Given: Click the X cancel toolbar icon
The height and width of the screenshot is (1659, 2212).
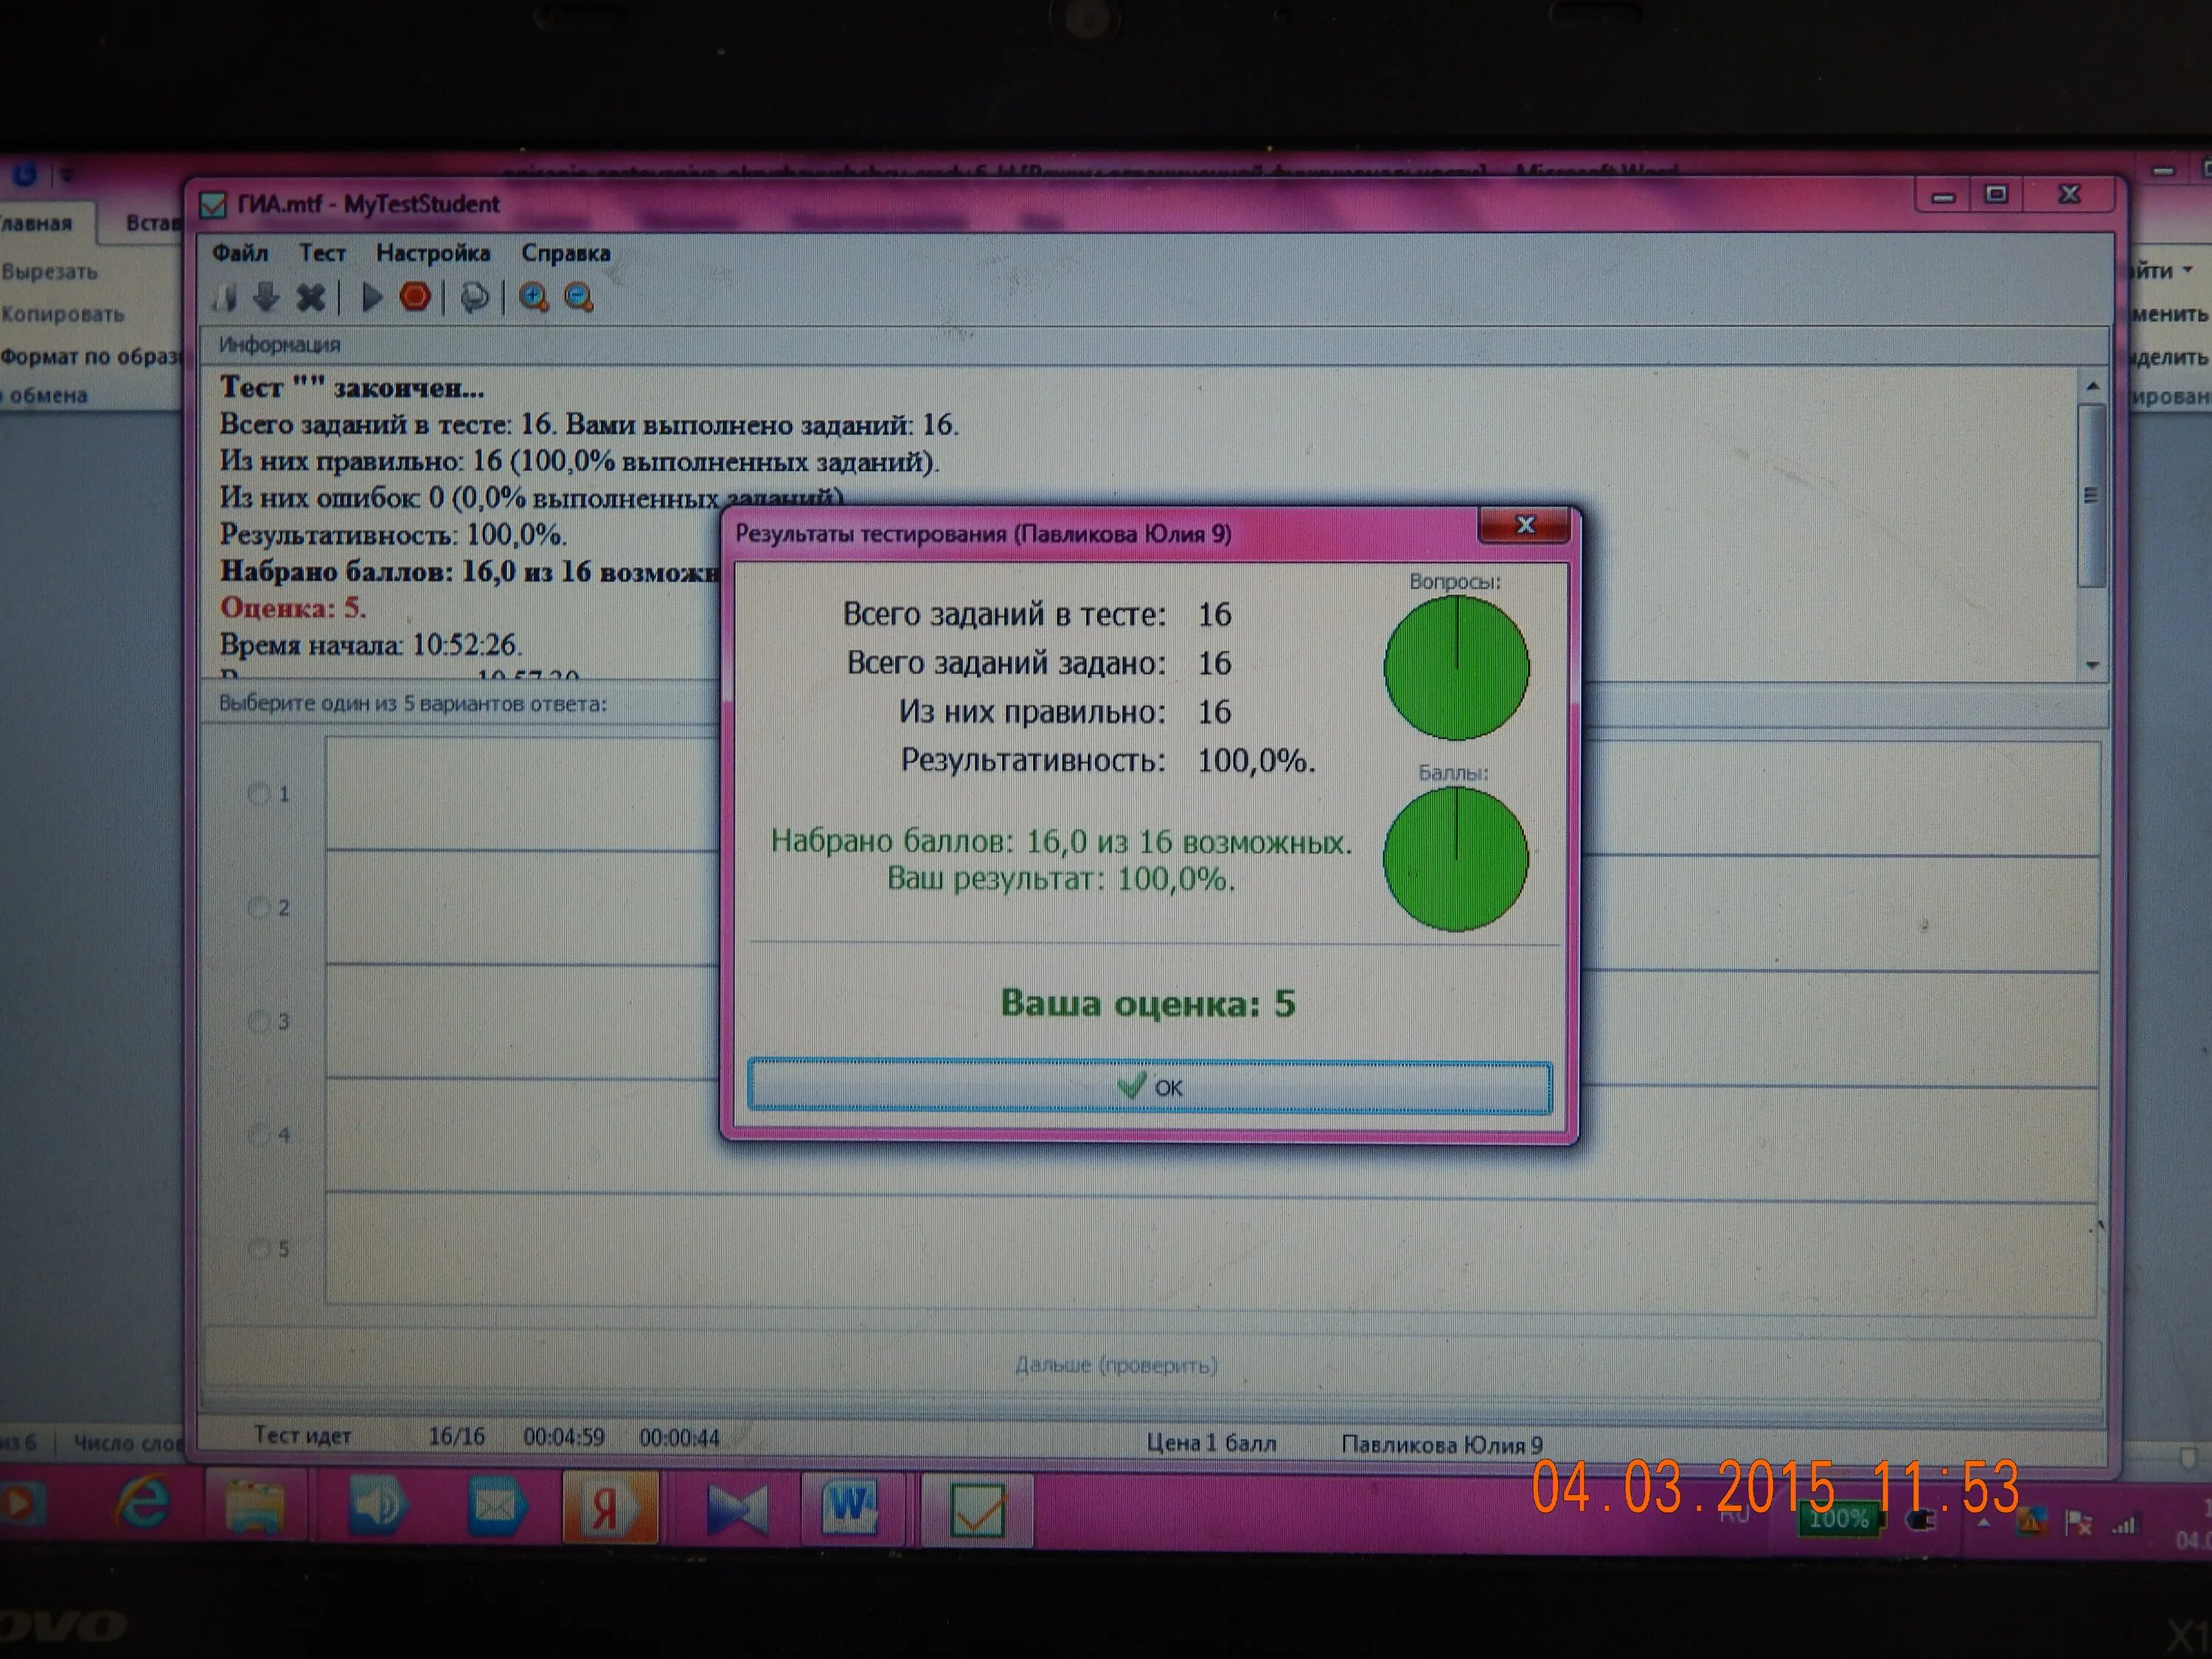Looking at the screenshot, I should click(x=311, y=297).
